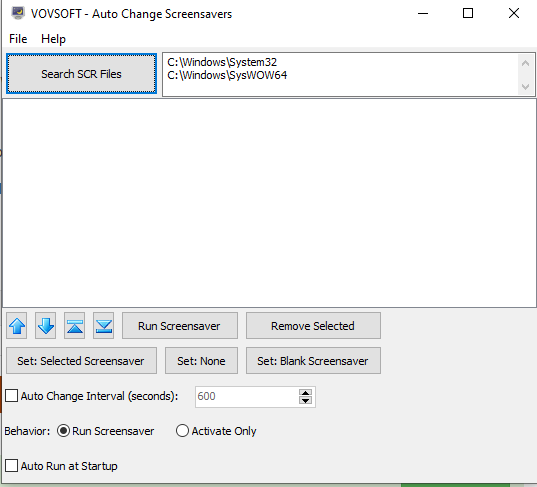Move selected screensaver down one position
The width and height of the screenshot is (537, 487).
[46, 326]
